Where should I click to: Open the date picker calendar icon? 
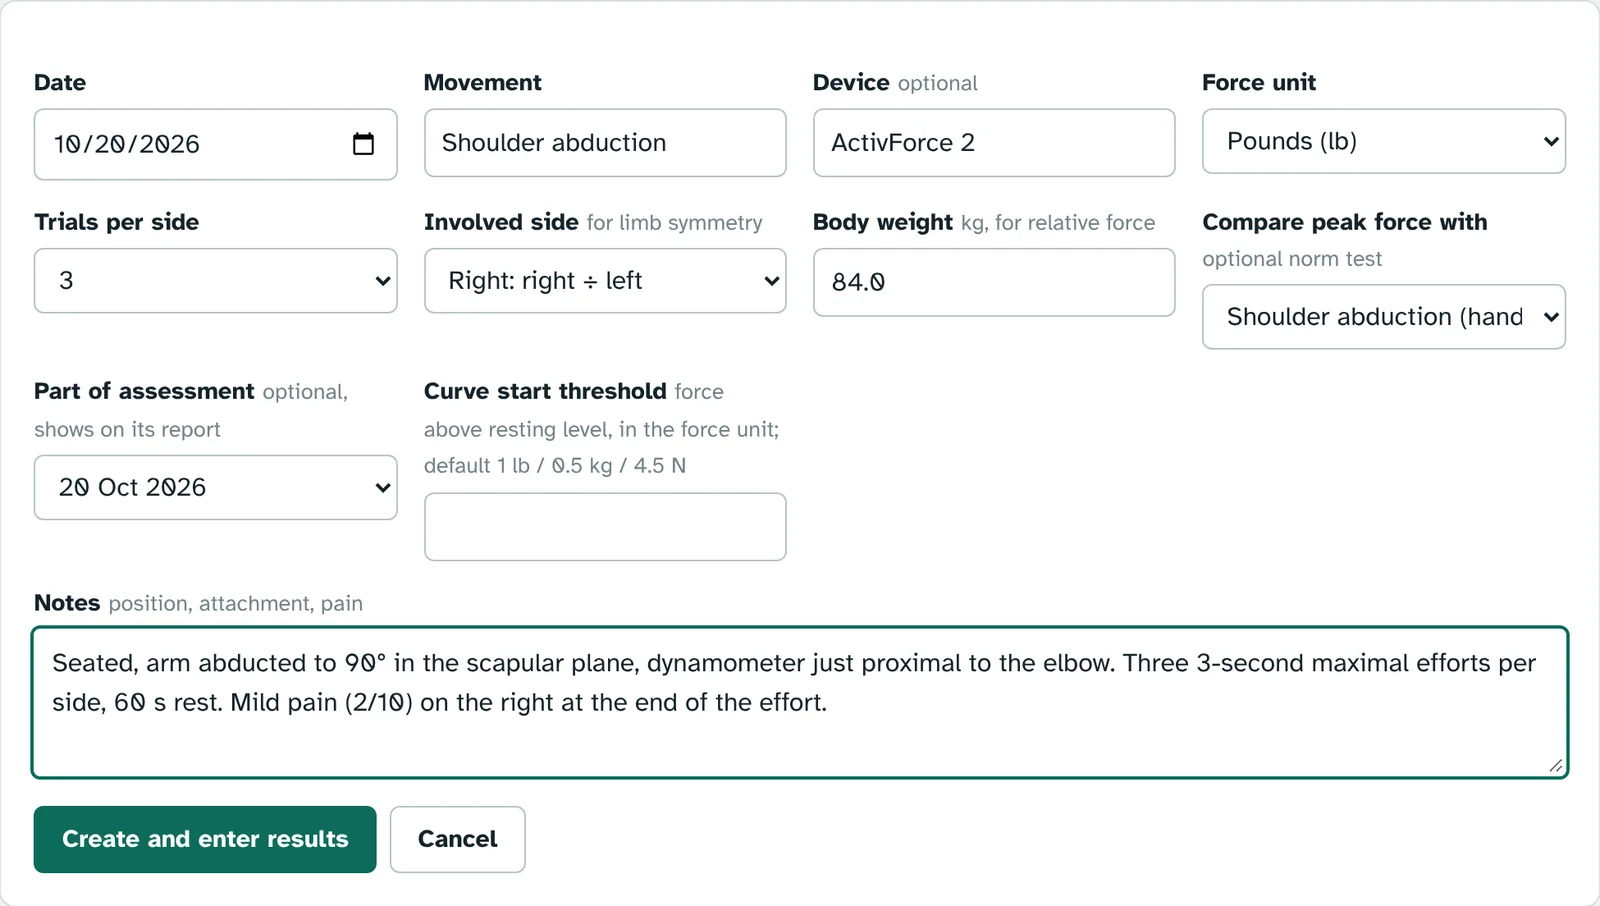tap(364, 144)
